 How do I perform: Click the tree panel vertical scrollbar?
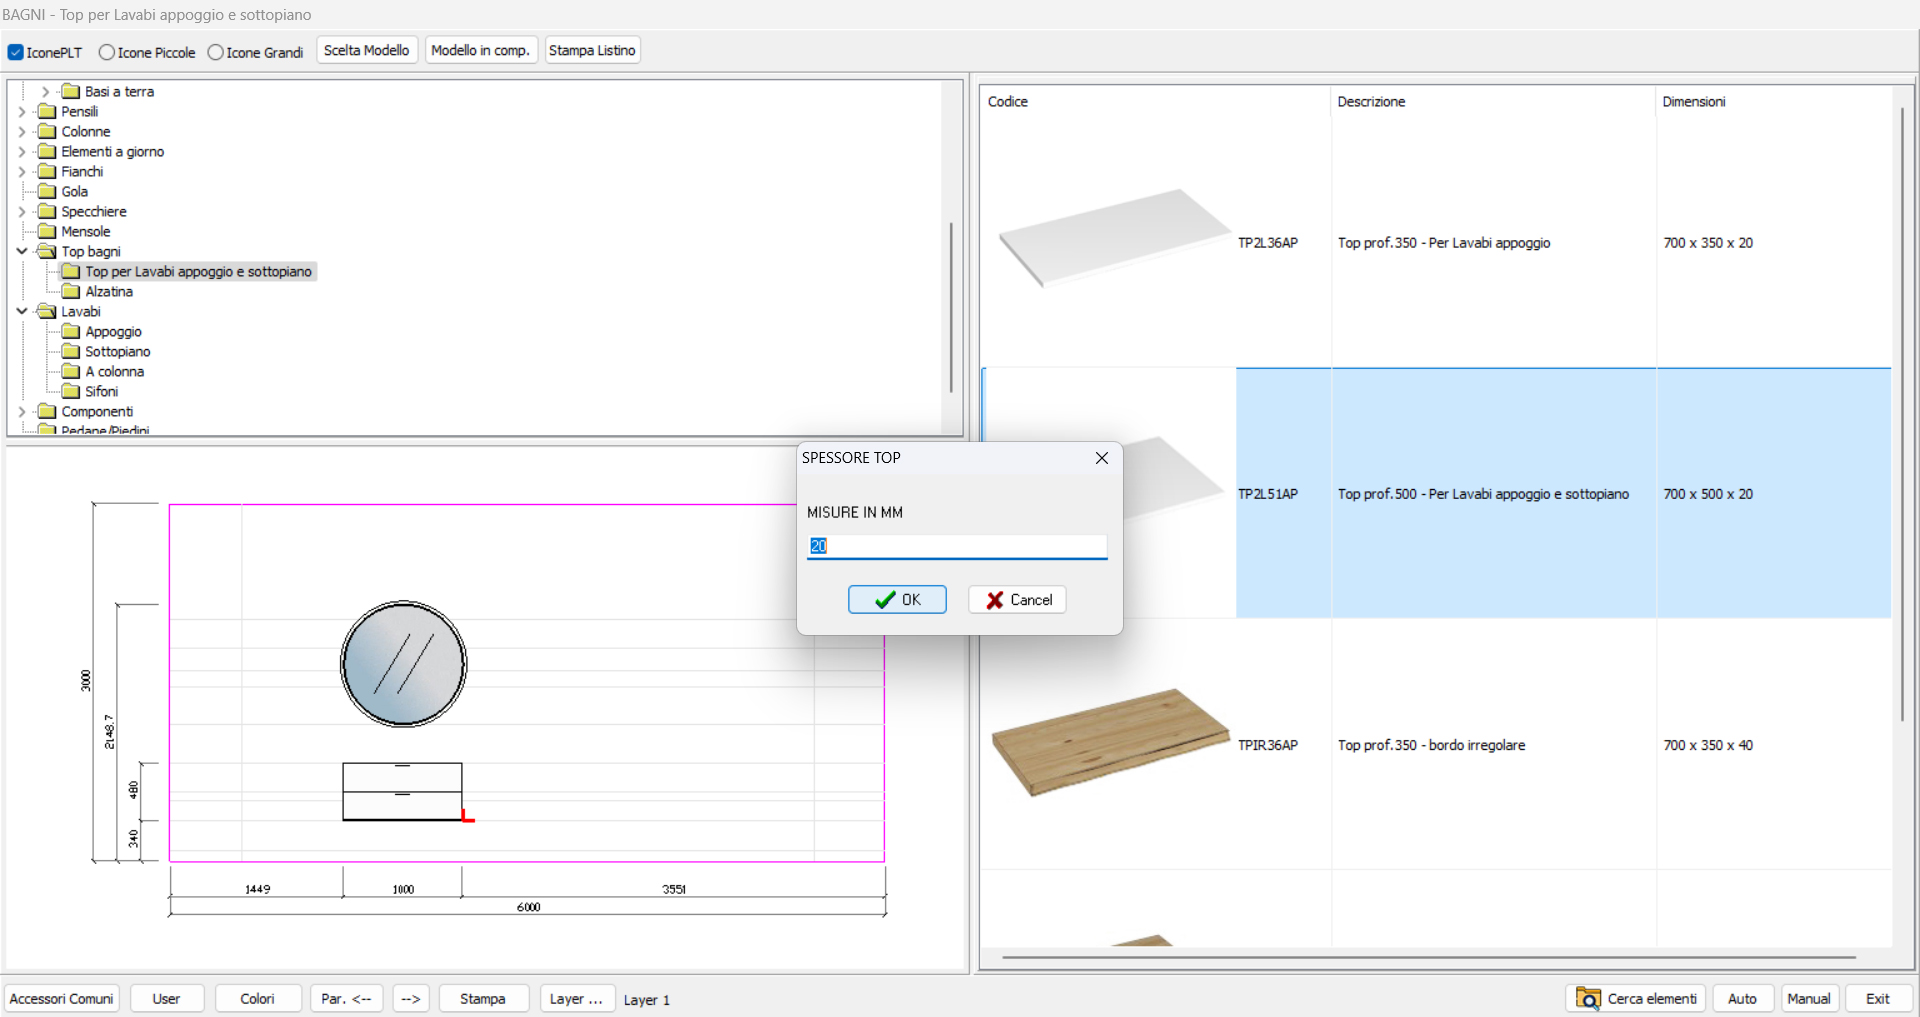(x=950, y=307)
